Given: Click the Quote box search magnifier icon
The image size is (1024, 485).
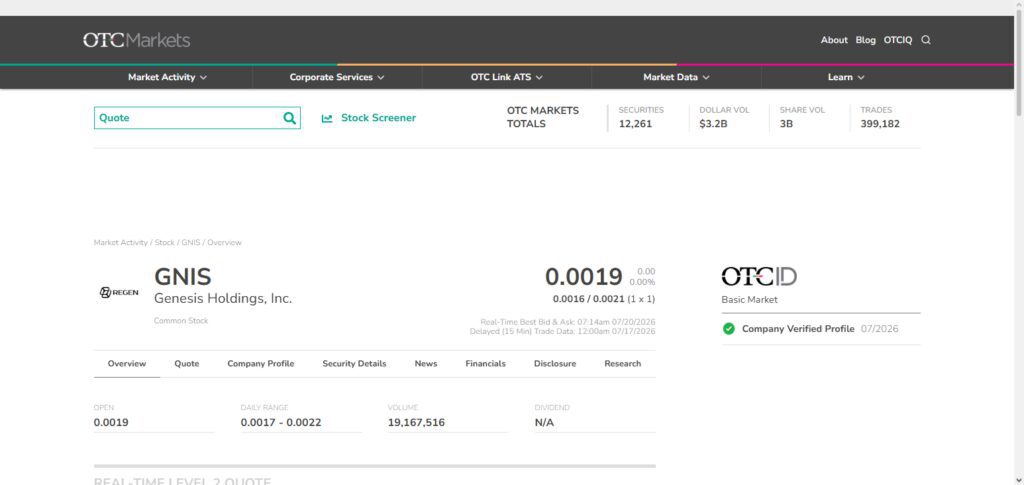Looking at the screenshot, I should point(289,118).
